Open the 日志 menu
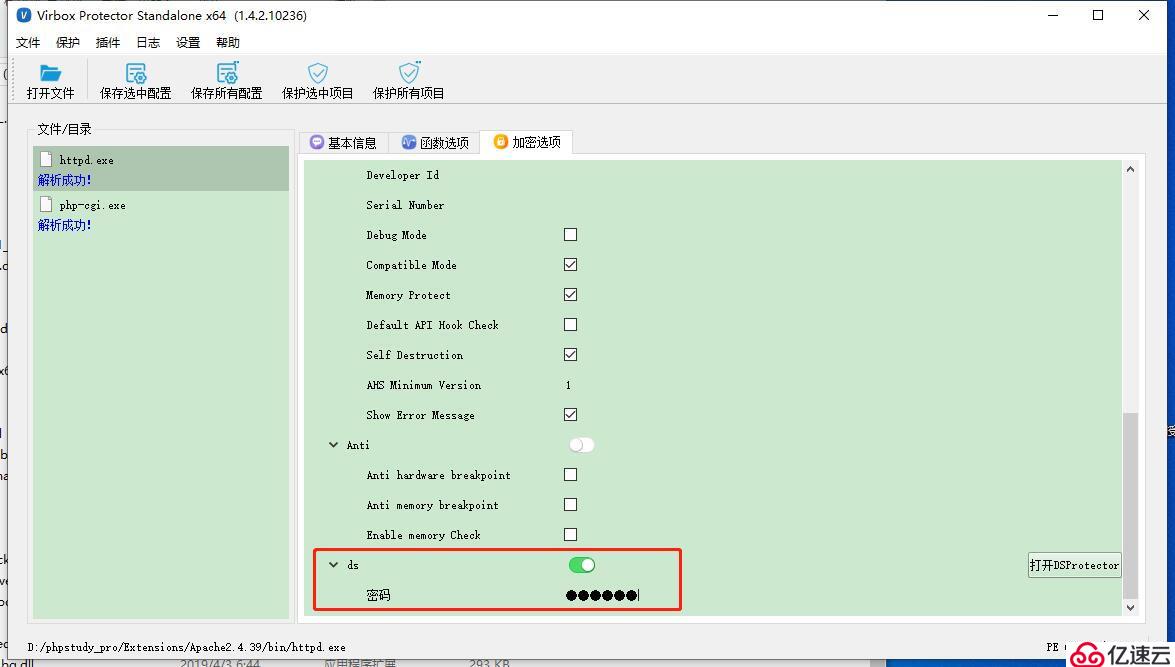Screen dimensions: 1175x667 (148, 43)
